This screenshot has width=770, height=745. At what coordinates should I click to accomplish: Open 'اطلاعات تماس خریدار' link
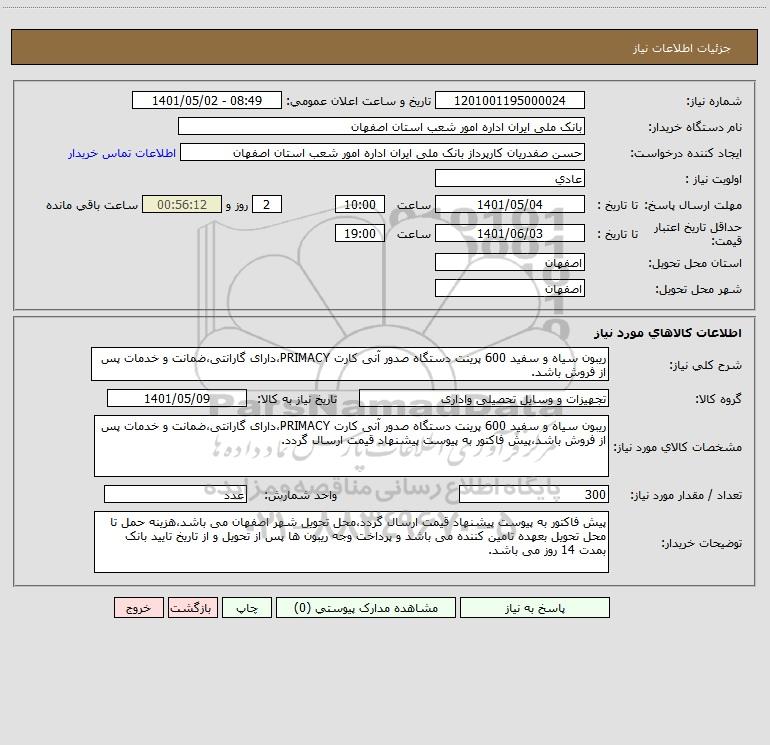point(122,153)
